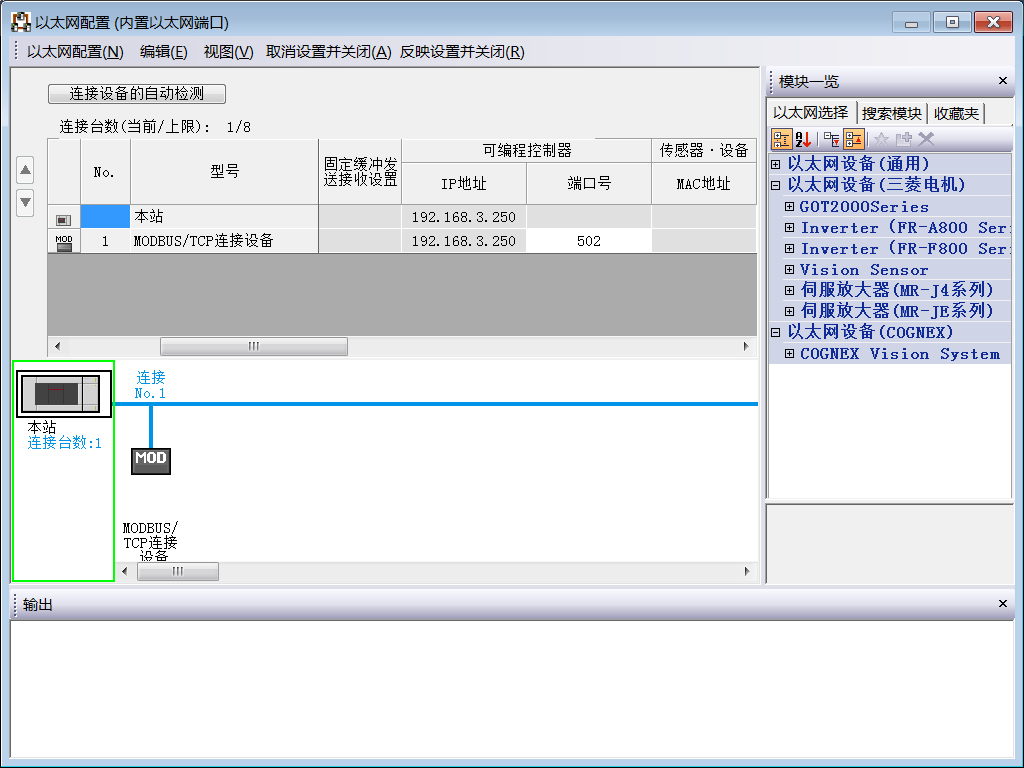
Task: Click the categorized view icon in module list
Action: [x=782, y=140]
